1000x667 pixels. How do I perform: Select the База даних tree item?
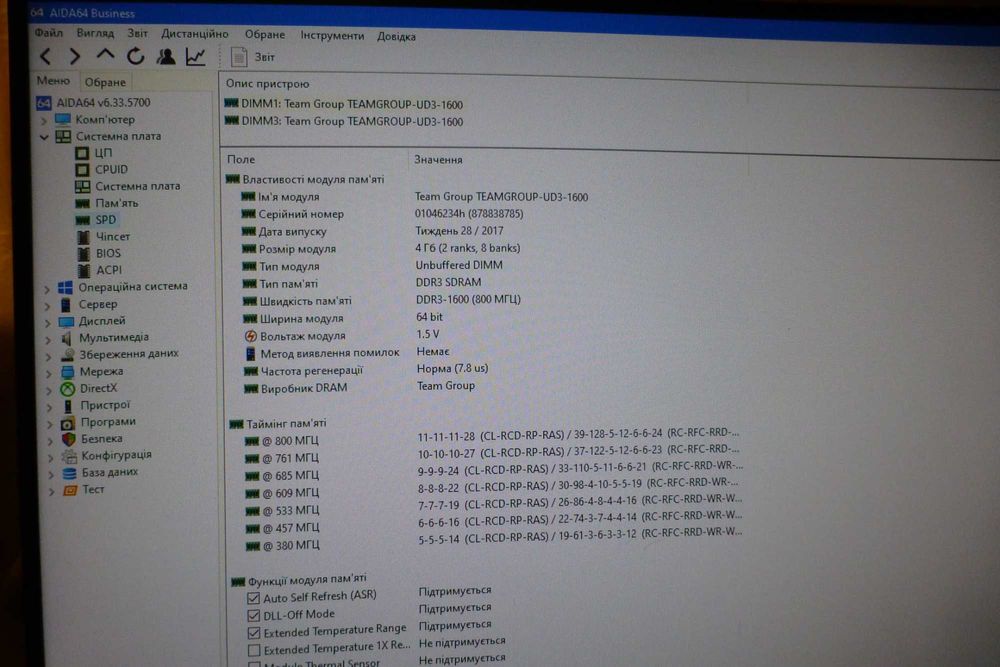[x=101, y=473]
